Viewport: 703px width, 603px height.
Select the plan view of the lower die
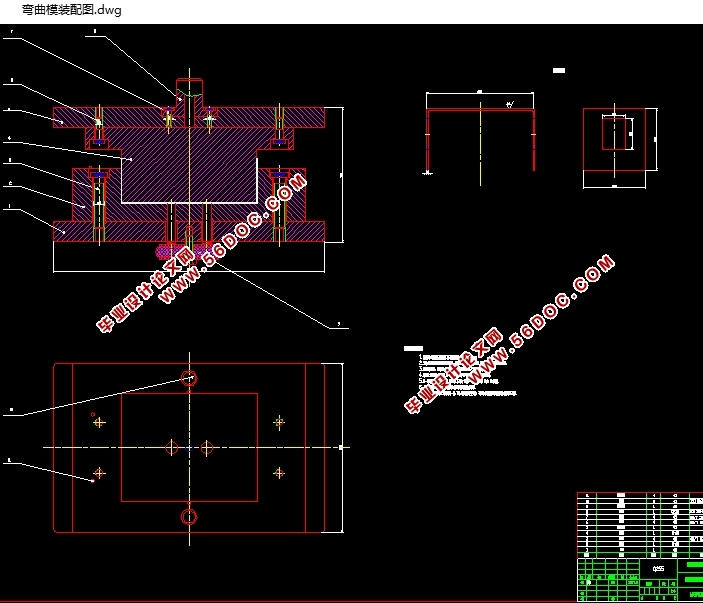[189, 448]
